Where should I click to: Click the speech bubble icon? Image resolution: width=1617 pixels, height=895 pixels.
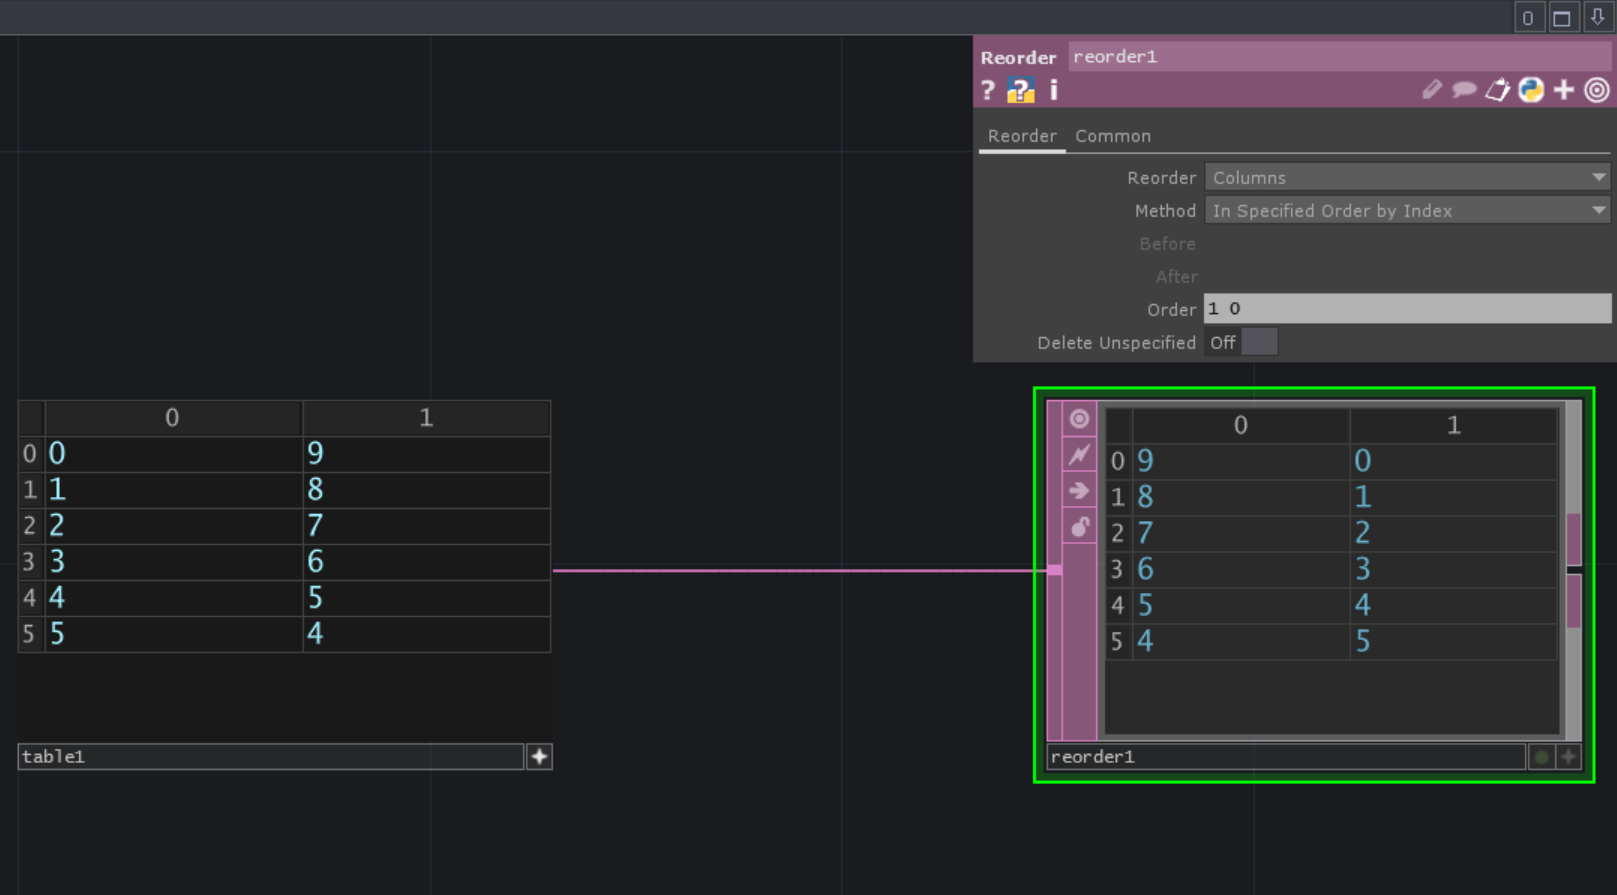point(1464,90)
